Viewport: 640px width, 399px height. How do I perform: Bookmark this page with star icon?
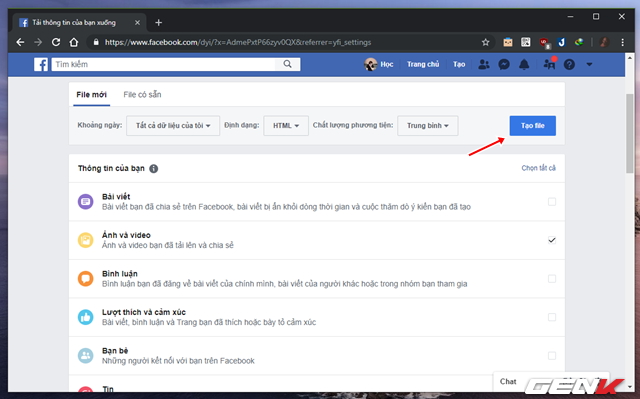(485, 42)
